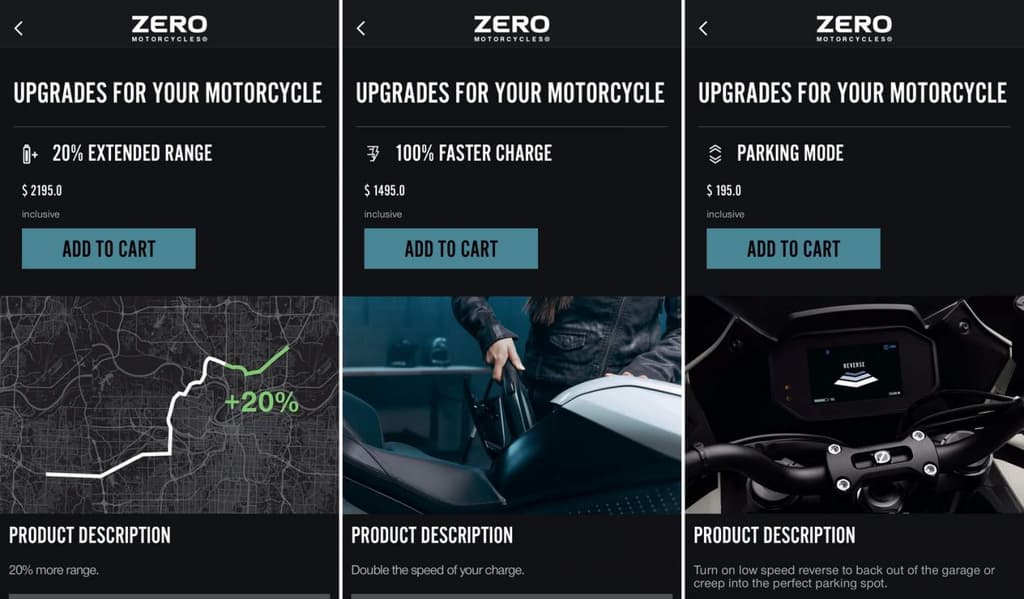
Task: Tap the $195.0 Parking Mode price
Action: (x=727, y=191)
